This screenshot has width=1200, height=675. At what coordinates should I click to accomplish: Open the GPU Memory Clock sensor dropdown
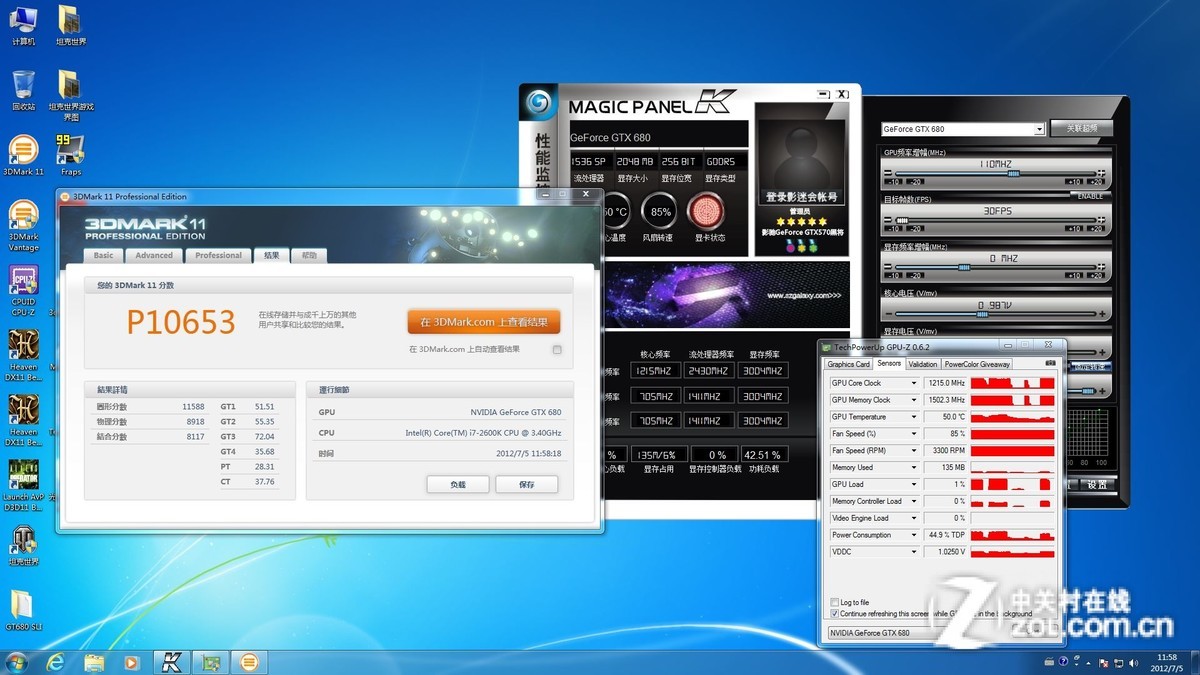click(x=913, y=400)
